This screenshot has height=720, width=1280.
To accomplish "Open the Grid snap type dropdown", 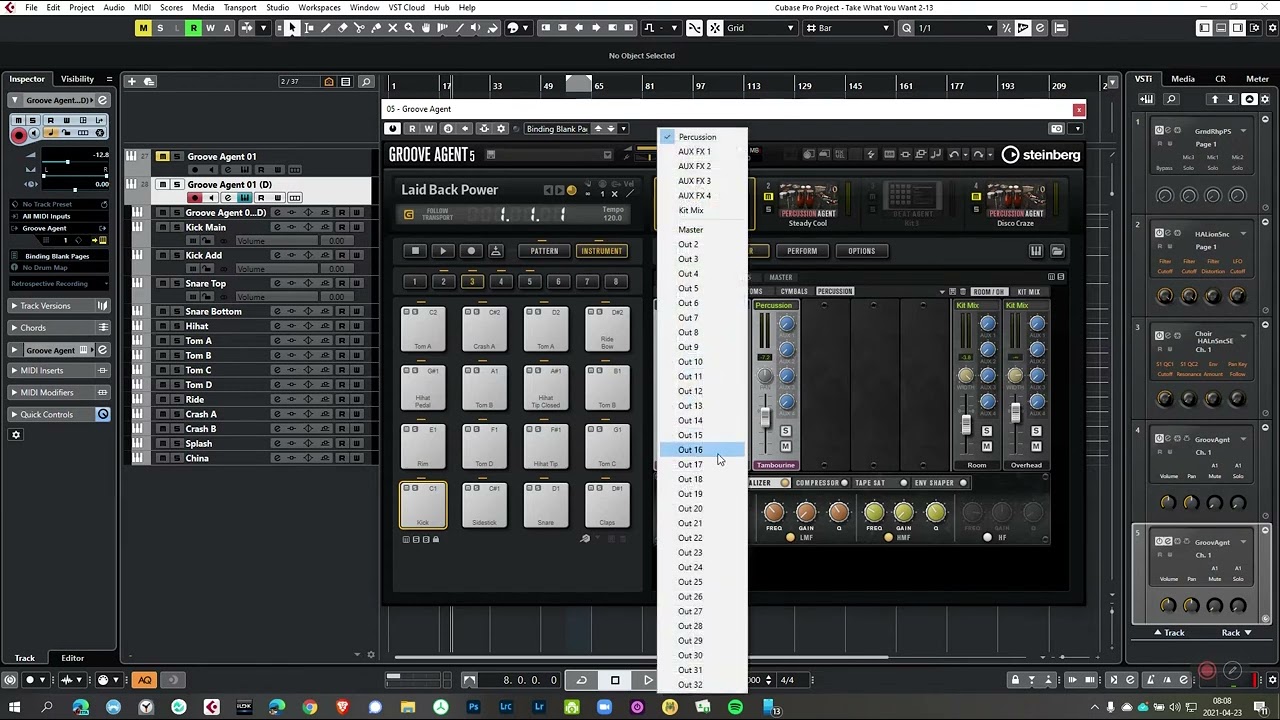I will pos(763,28).
